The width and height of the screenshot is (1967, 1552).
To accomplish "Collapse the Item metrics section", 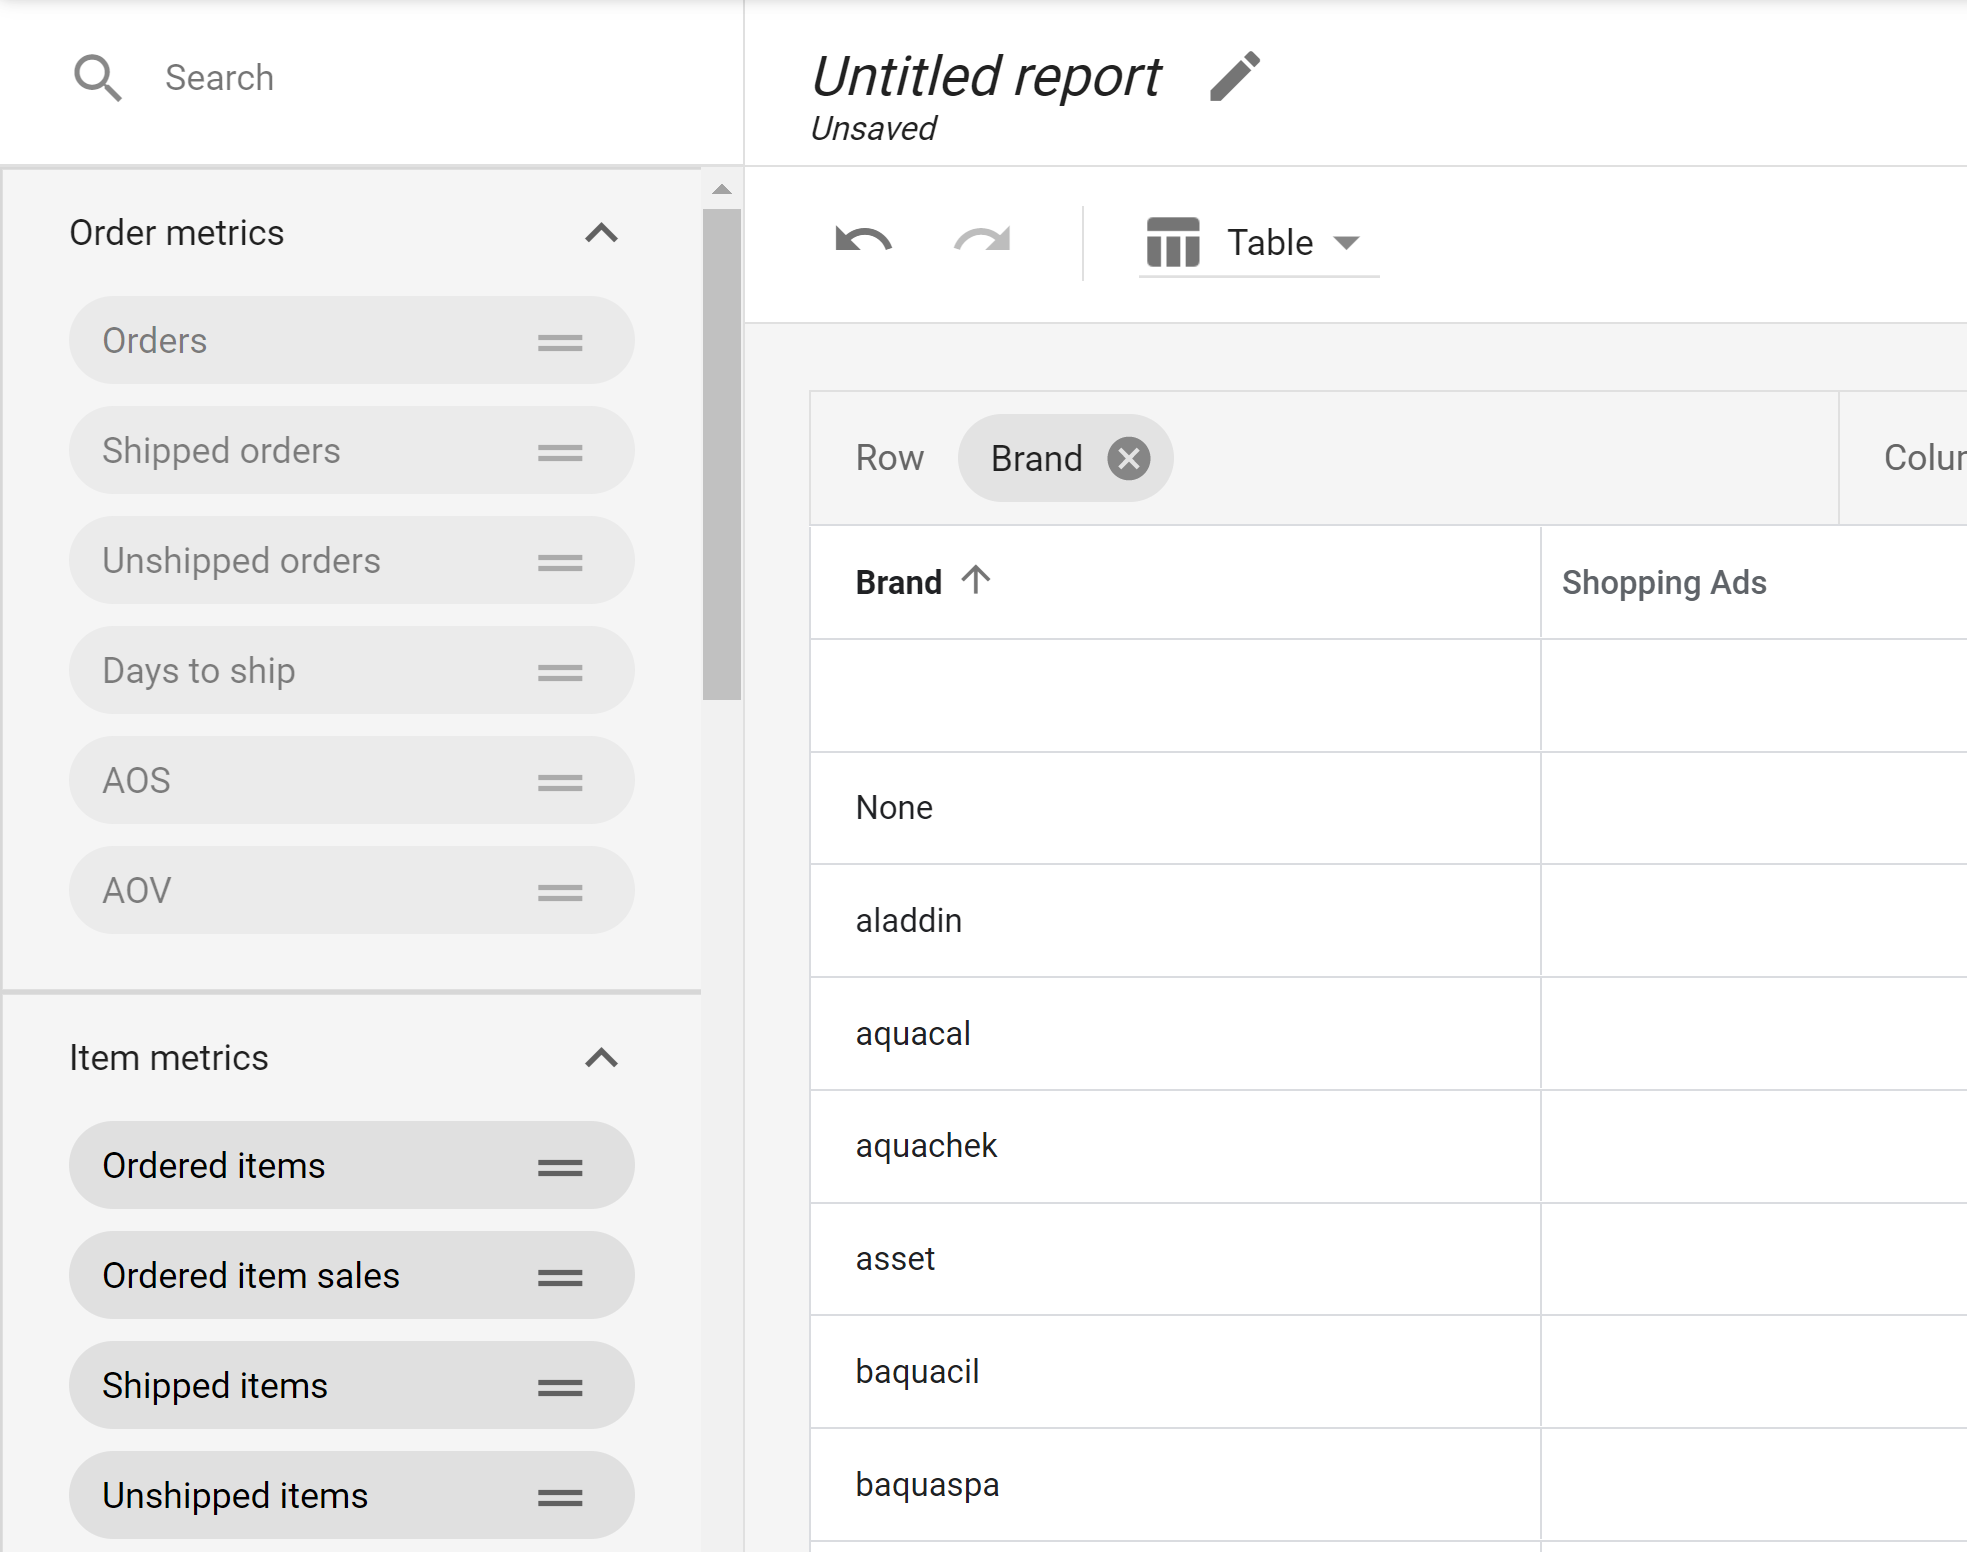I will (x=604, y=1057).
